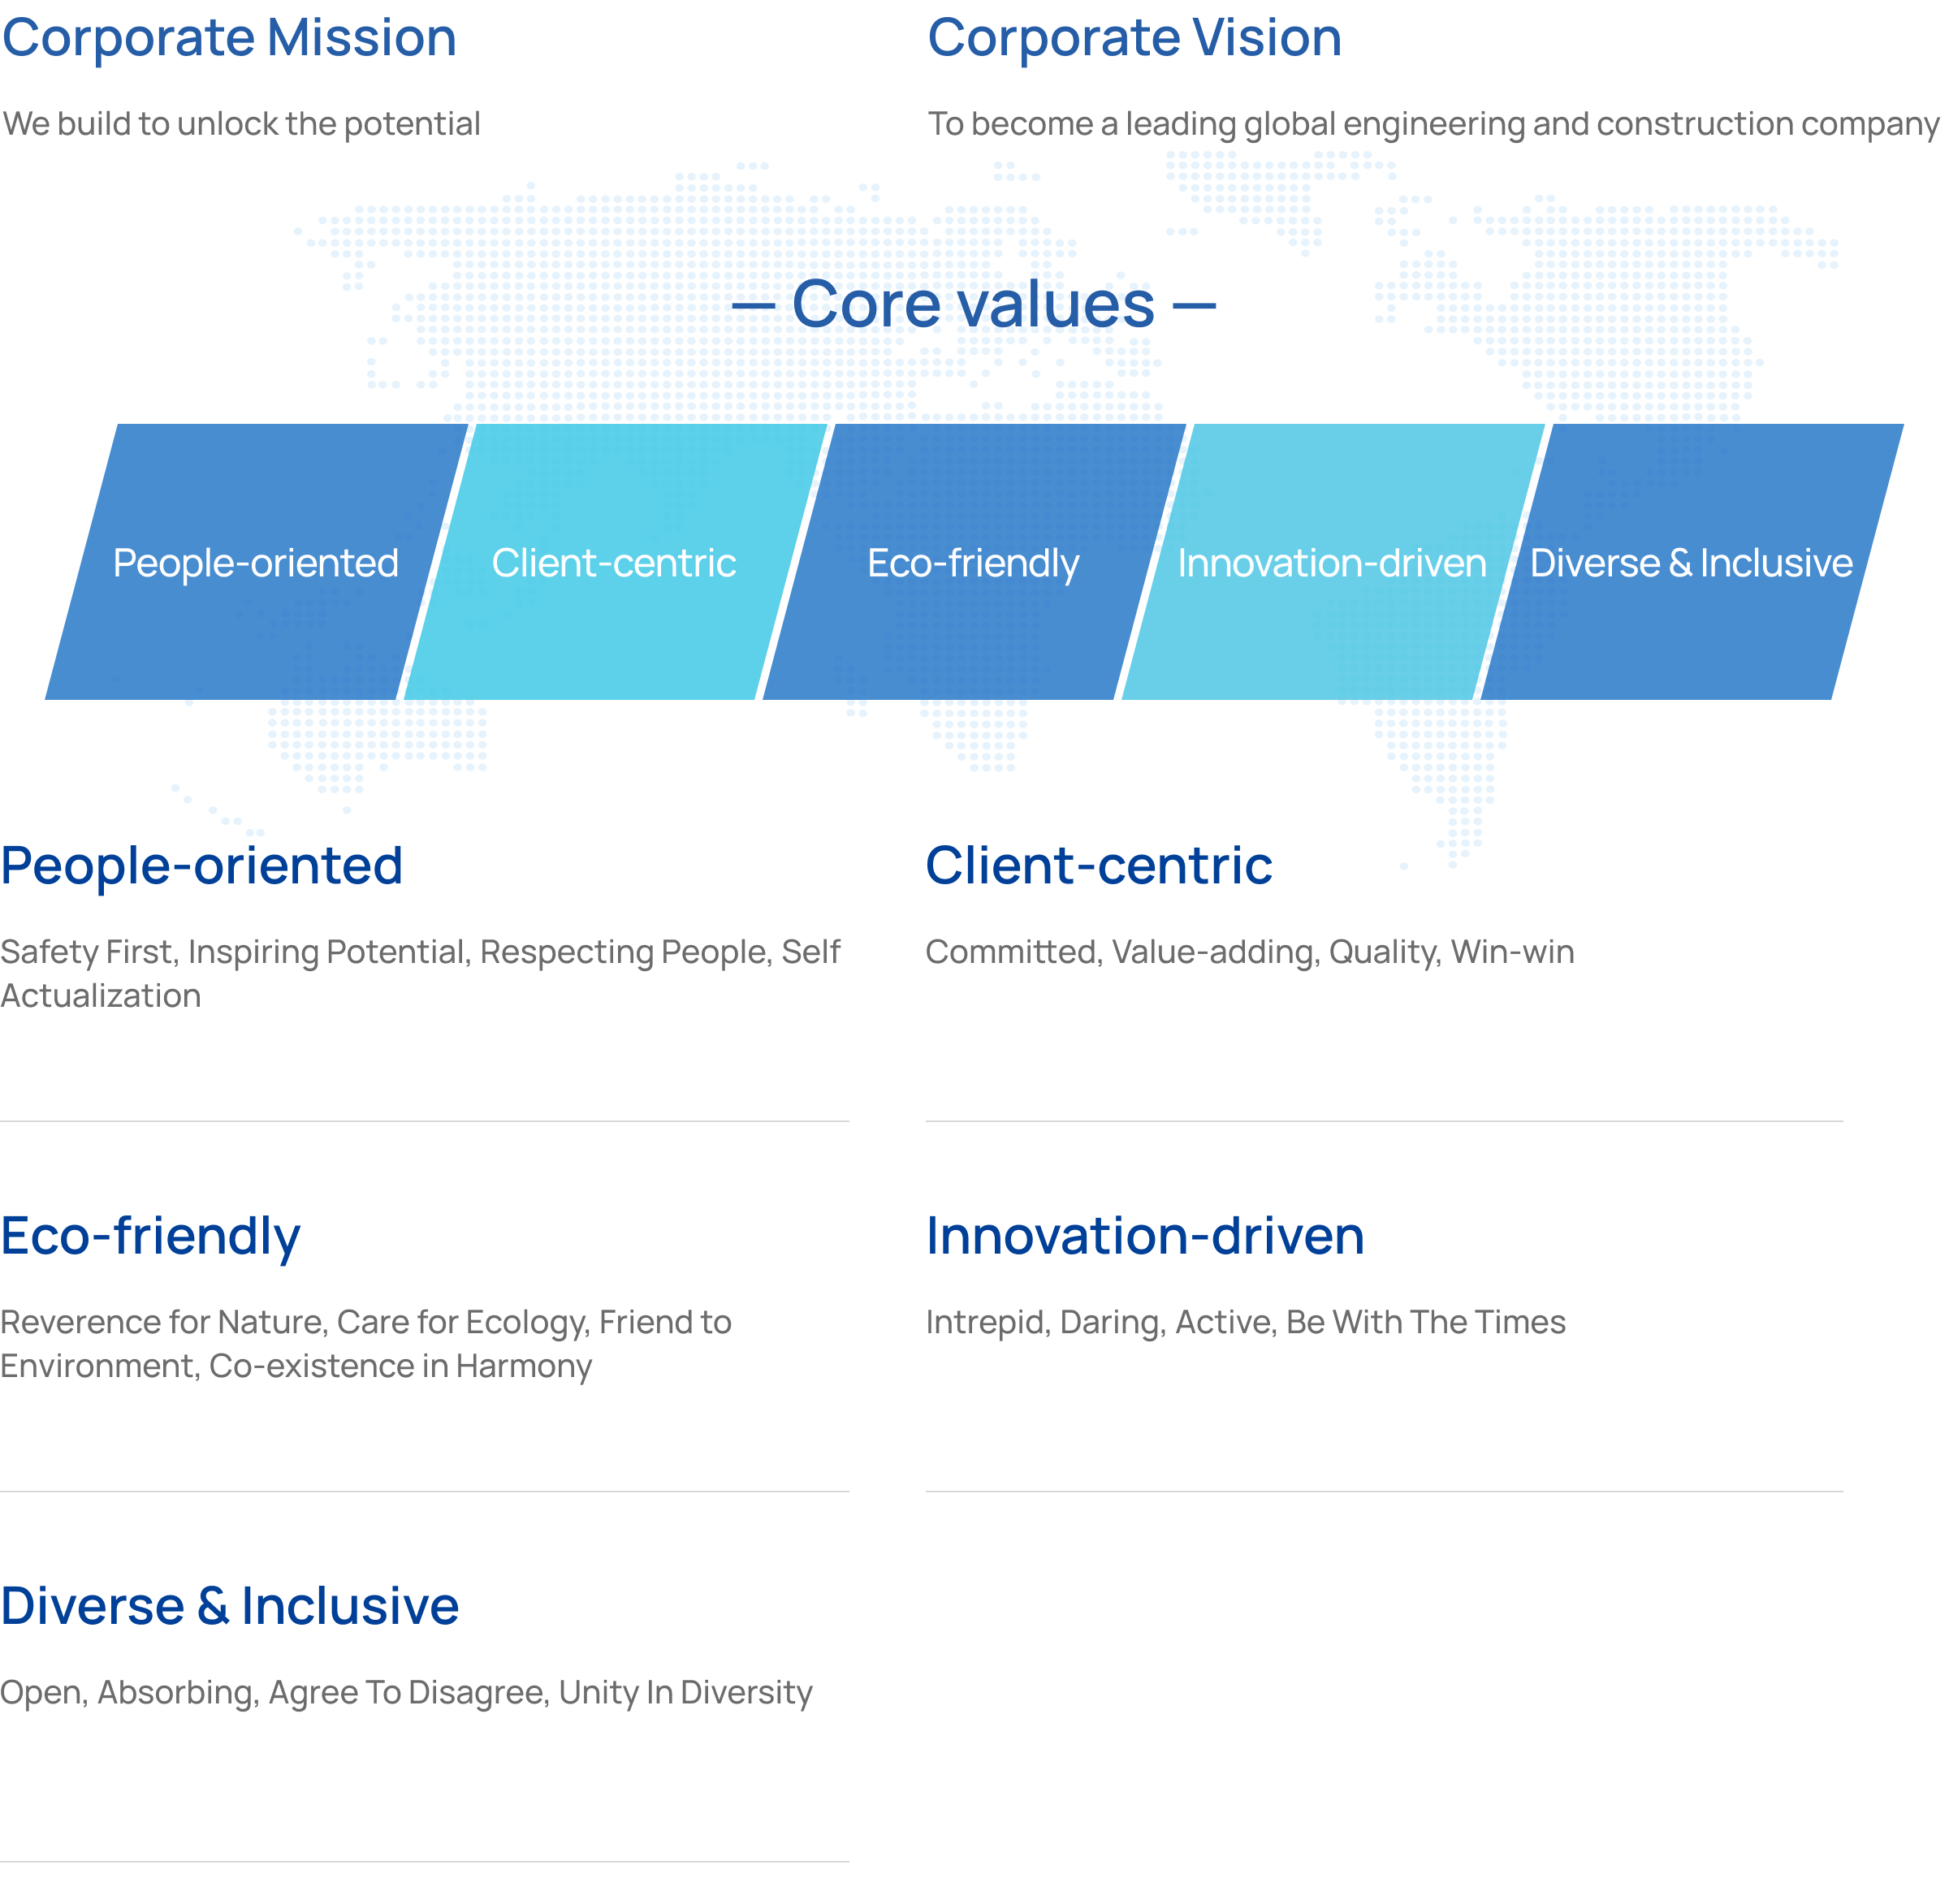1949x1904 pixels.
Task: Click 'Open, Absorbing, Agree To Disagree' text
Action: [x=406, y=1692]
